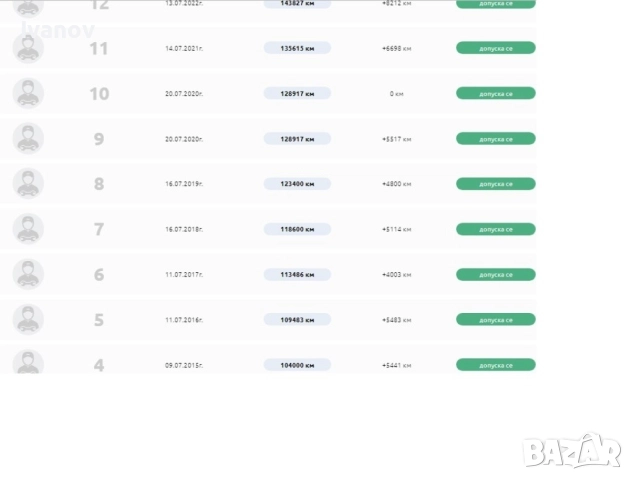Click the 135615 км mileage badge
The height and width of the screenshot is (480, 633).
click(297, 48)
